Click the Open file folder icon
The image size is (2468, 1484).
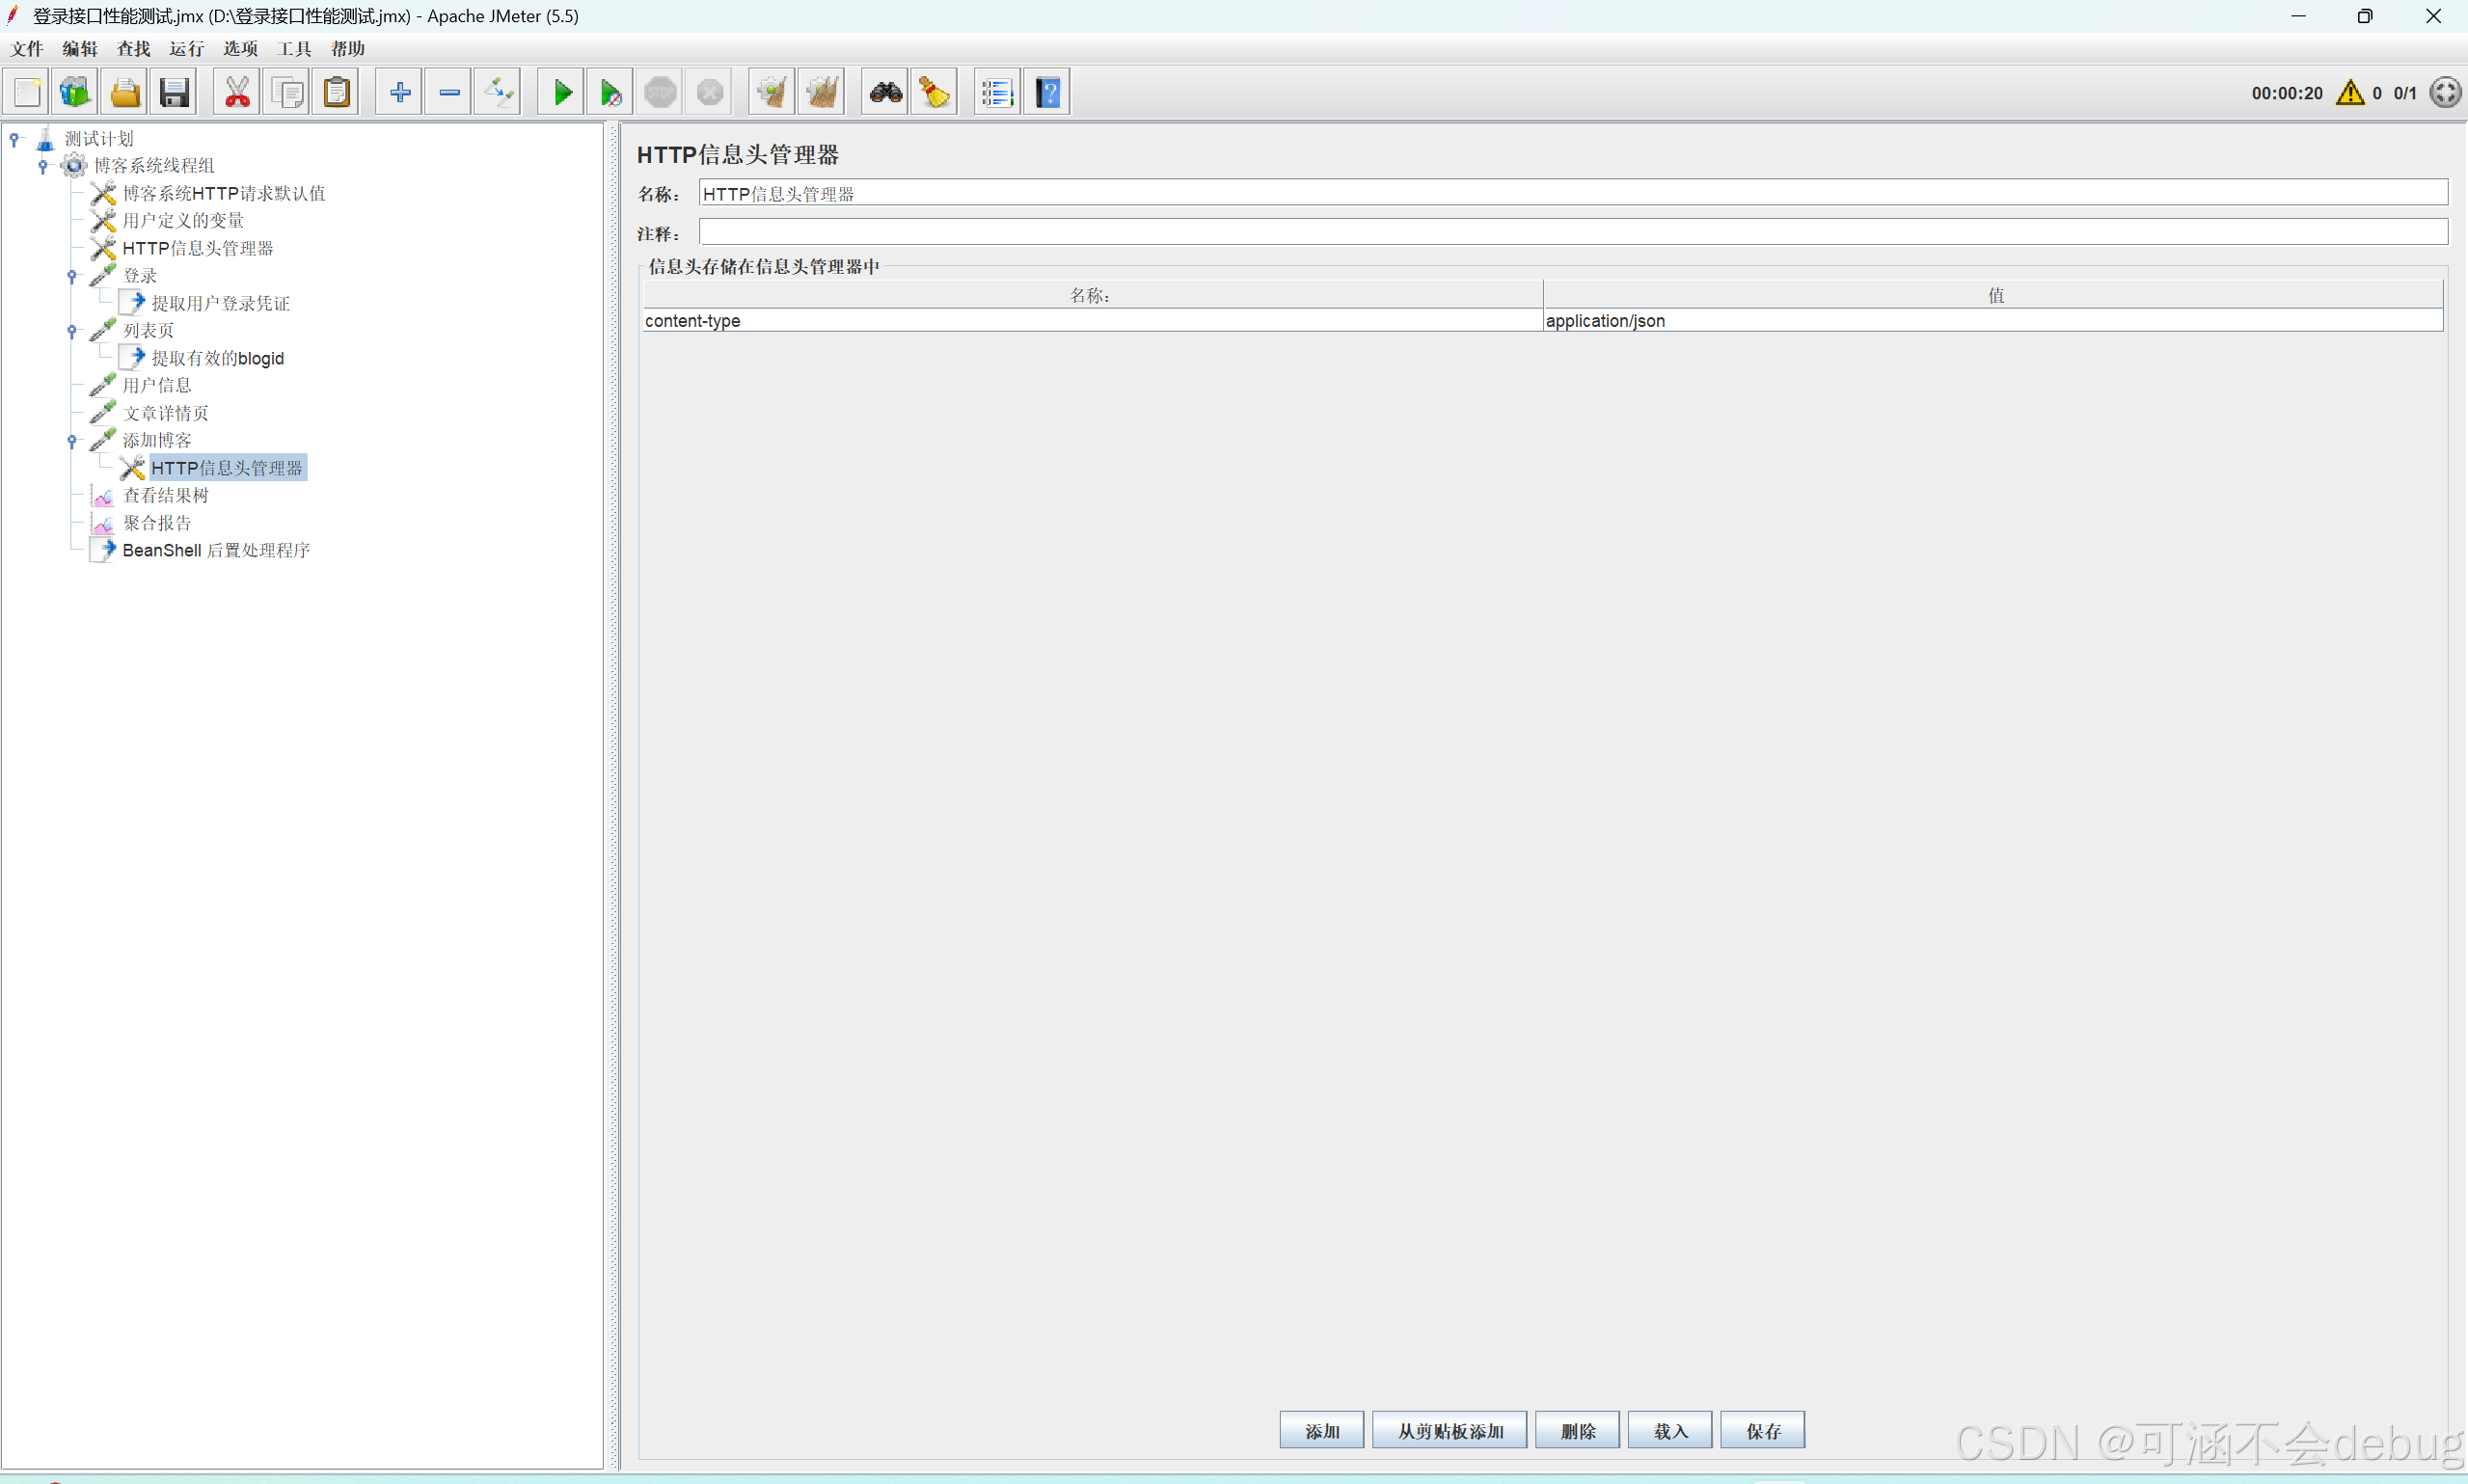(x=125, y=92)
